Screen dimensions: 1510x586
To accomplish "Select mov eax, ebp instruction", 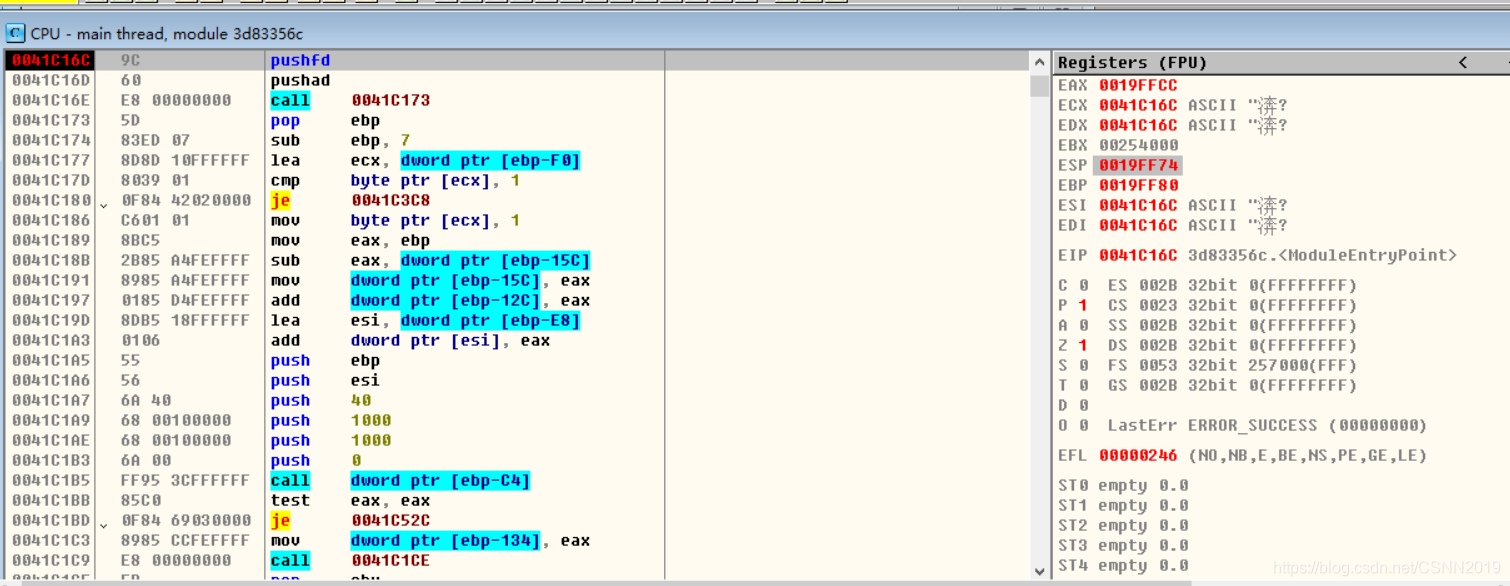I will [x=350, y=241].
